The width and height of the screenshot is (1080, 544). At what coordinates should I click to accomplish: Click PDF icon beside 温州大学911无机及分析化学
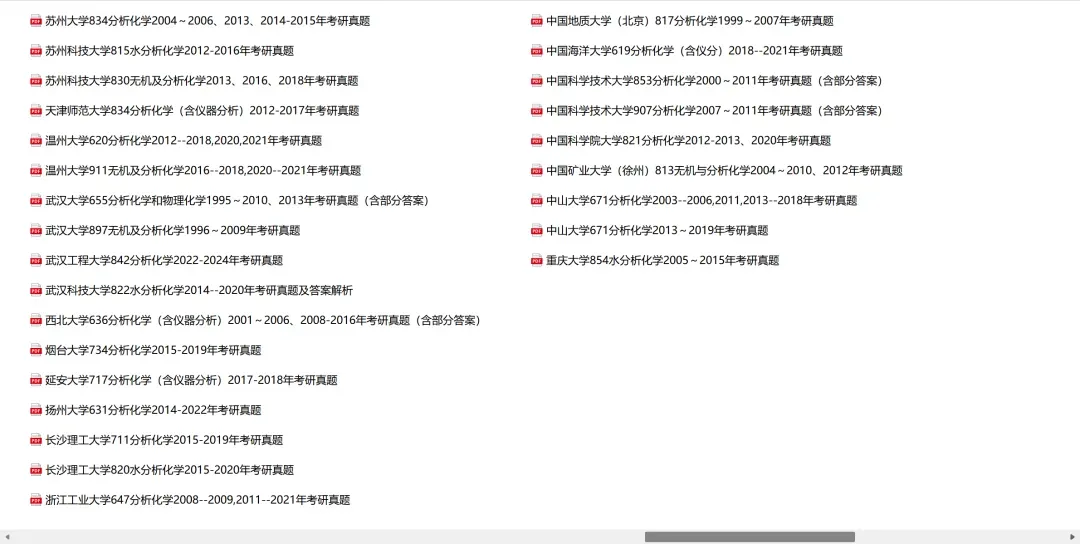tap(36, 171)
